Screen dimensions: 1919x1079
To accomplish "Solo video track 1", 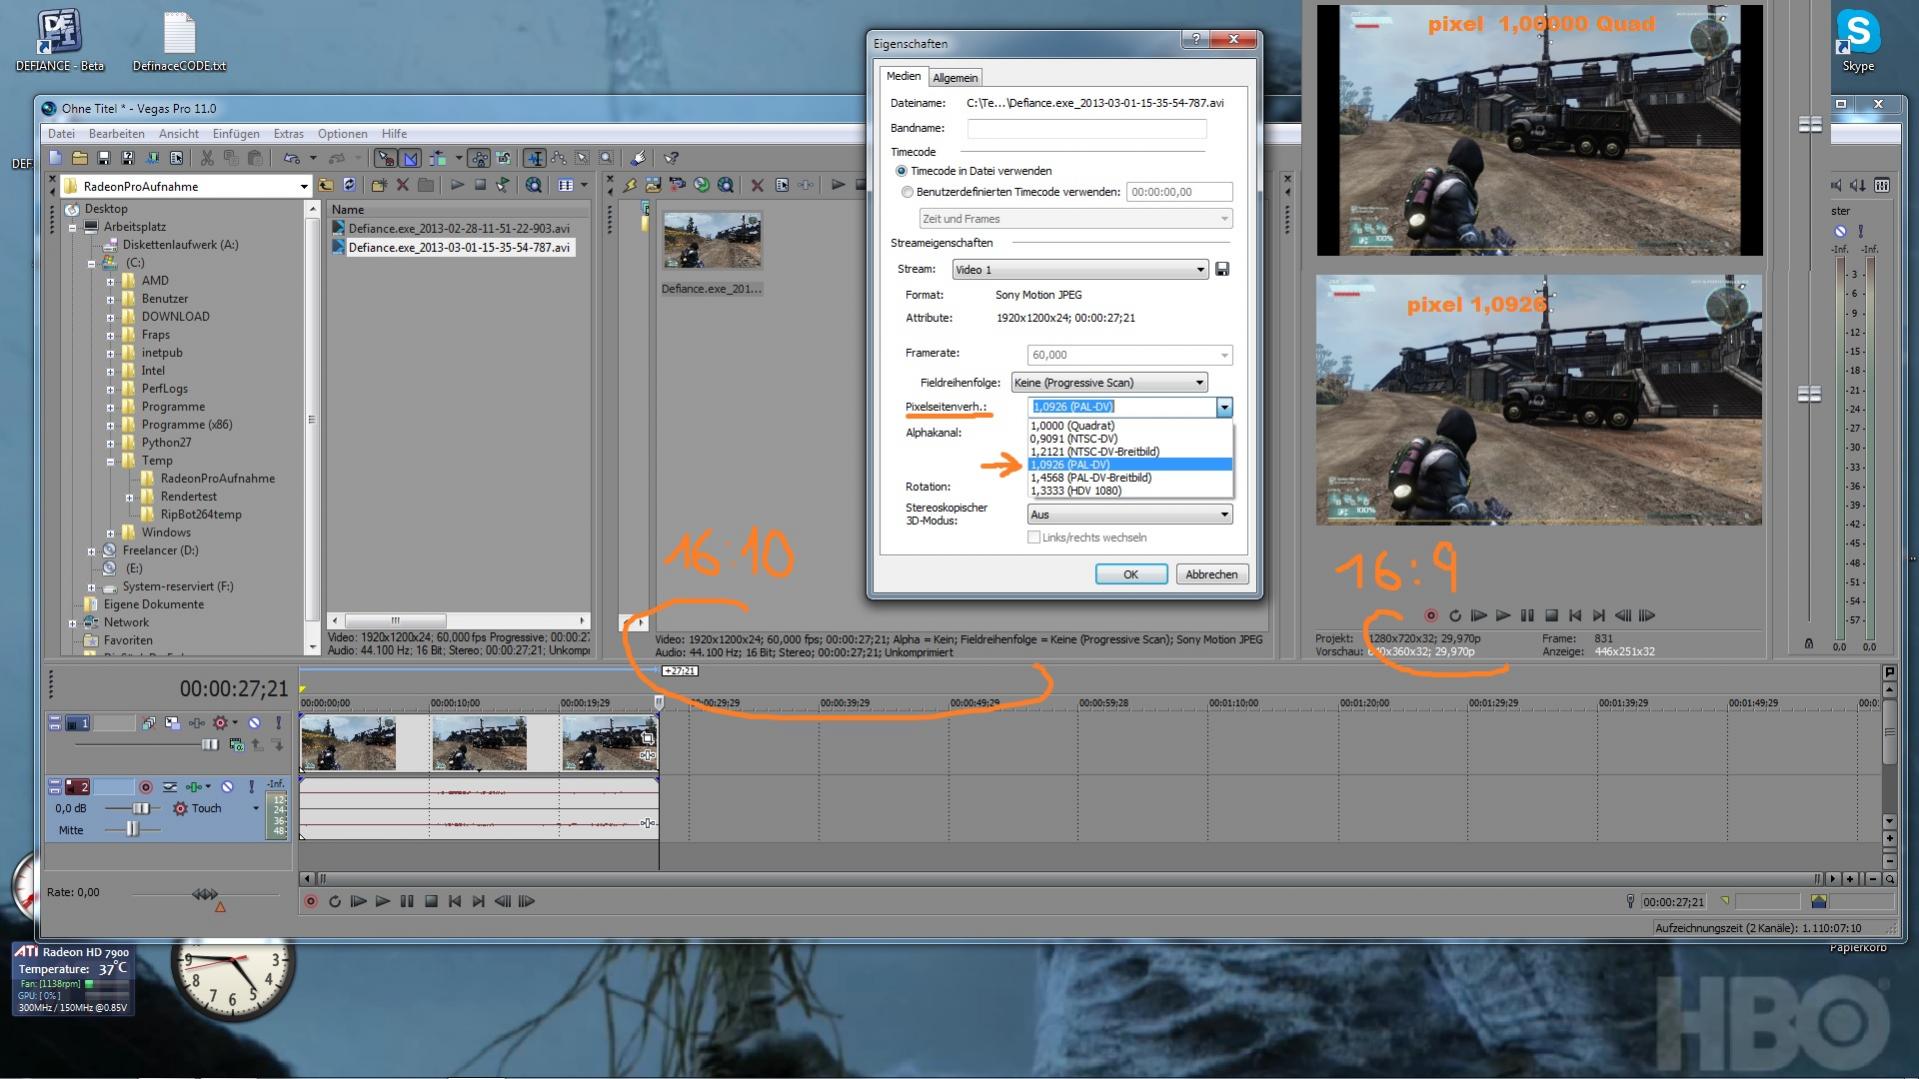I will pos(279,723).
